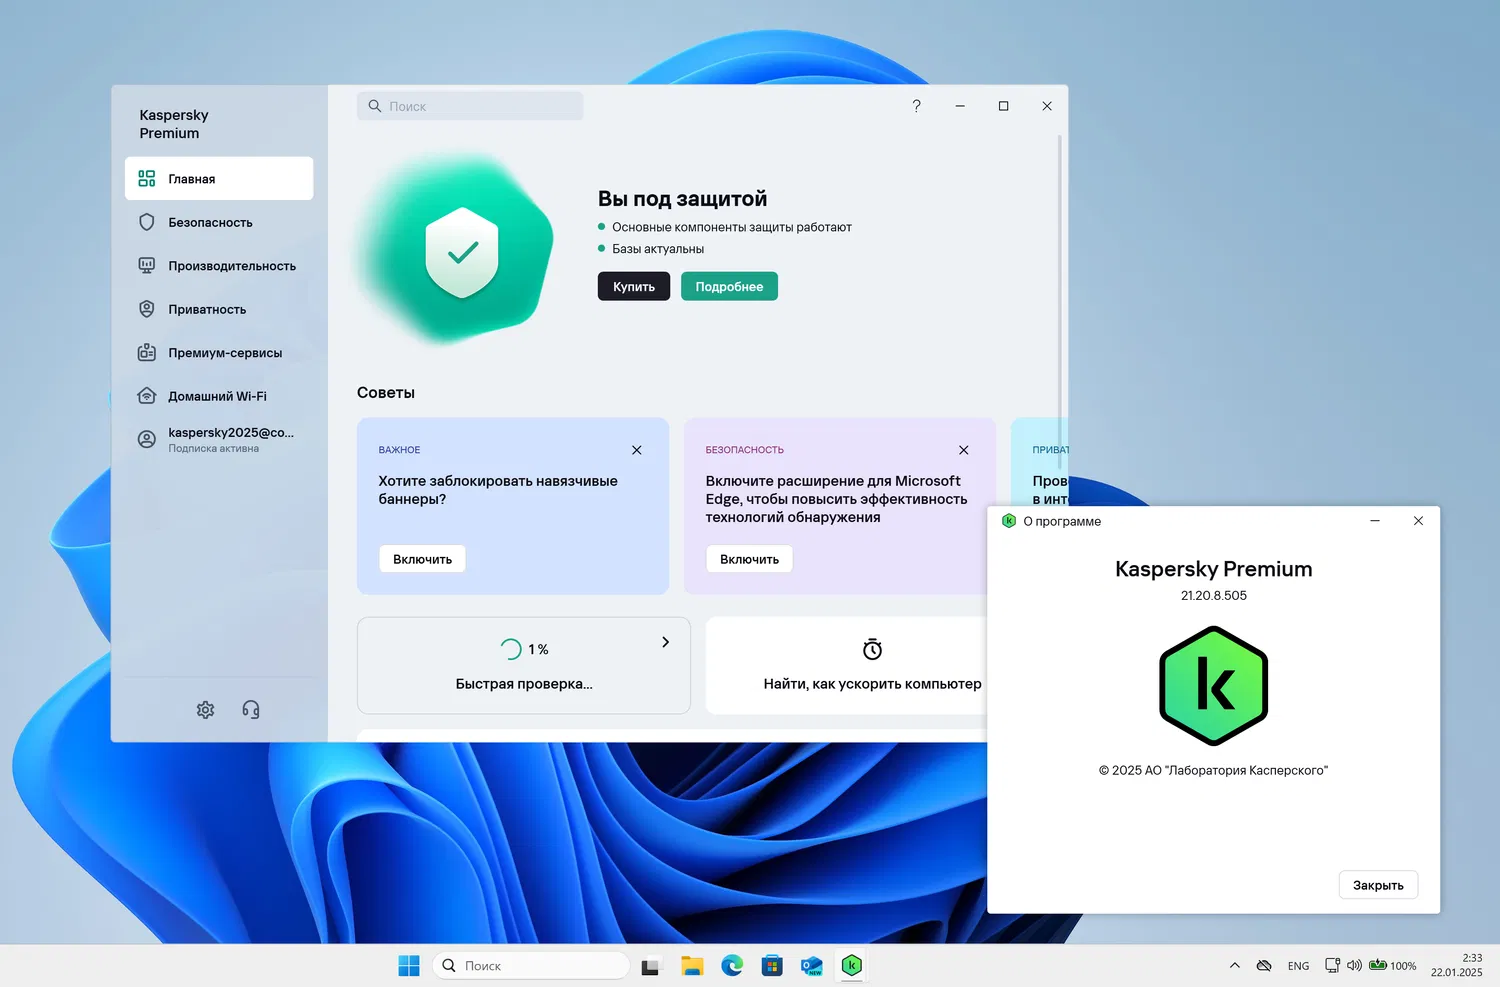Viewport: 1500px width, 987px height.
Task: Click the Подробнее button
Action: click(729, 286)
